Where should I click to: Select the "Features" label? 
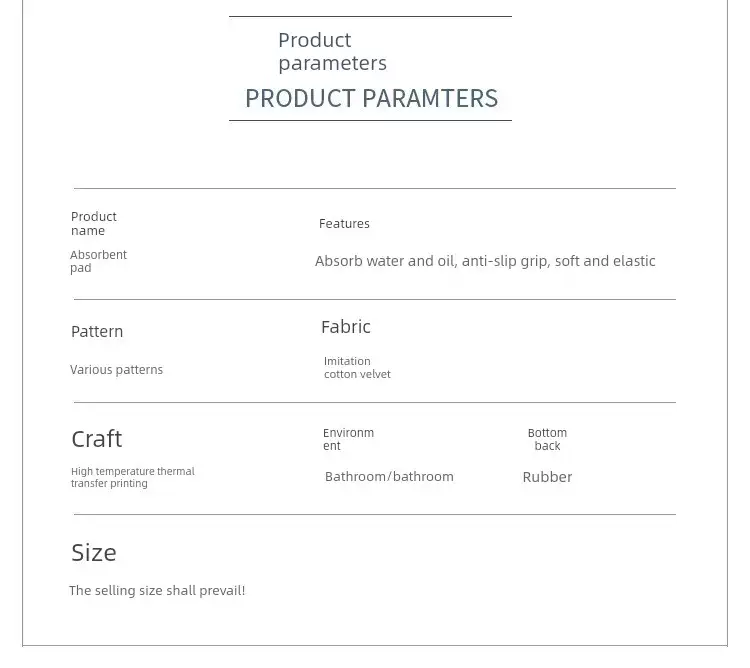pos(344,224)
